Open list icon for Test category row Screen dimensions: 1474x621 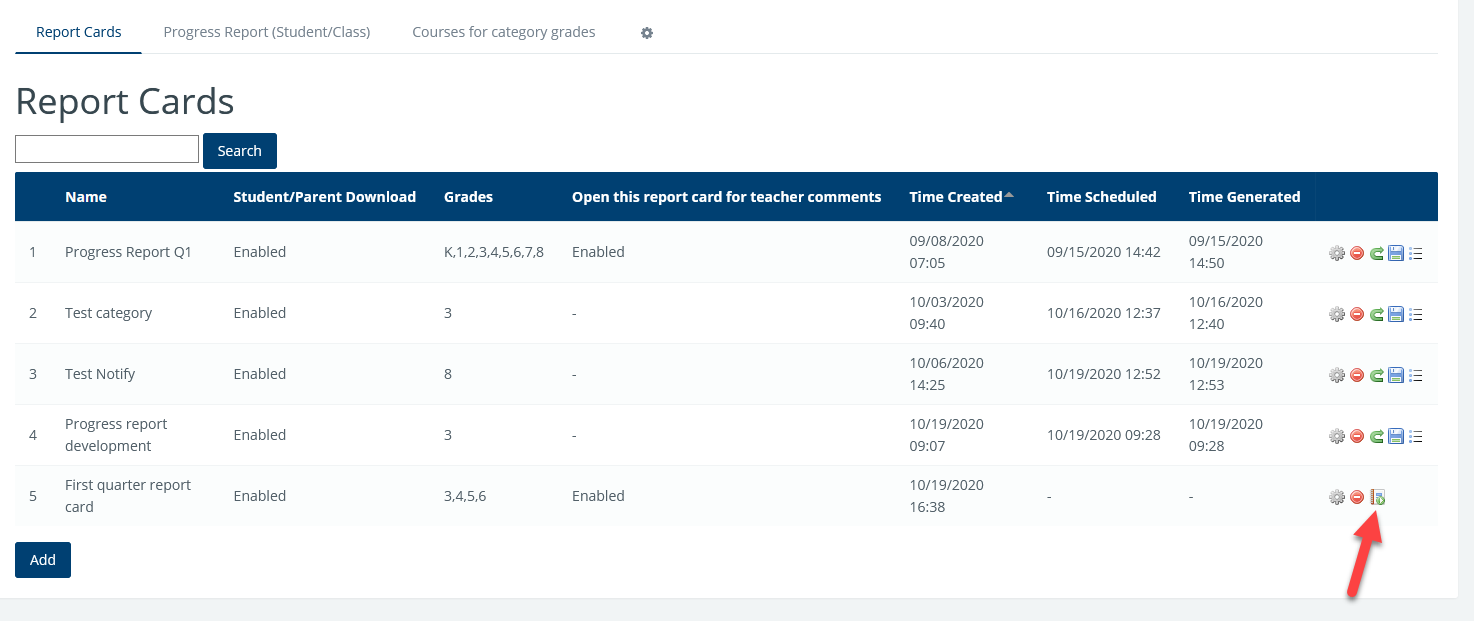(1416, 315)
